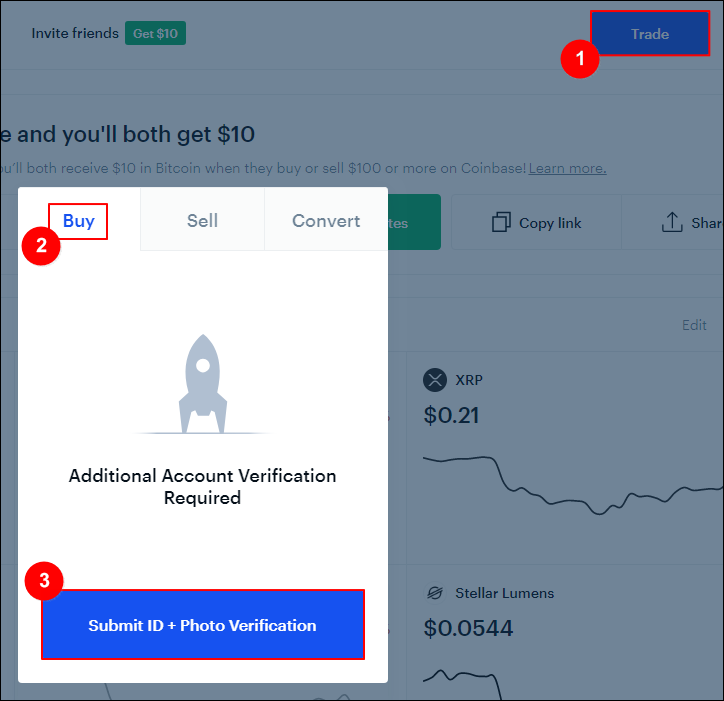The height and width of the screenshot is (701, 724).
Task: Click the Copy link icon
Action: pos(501,222)
